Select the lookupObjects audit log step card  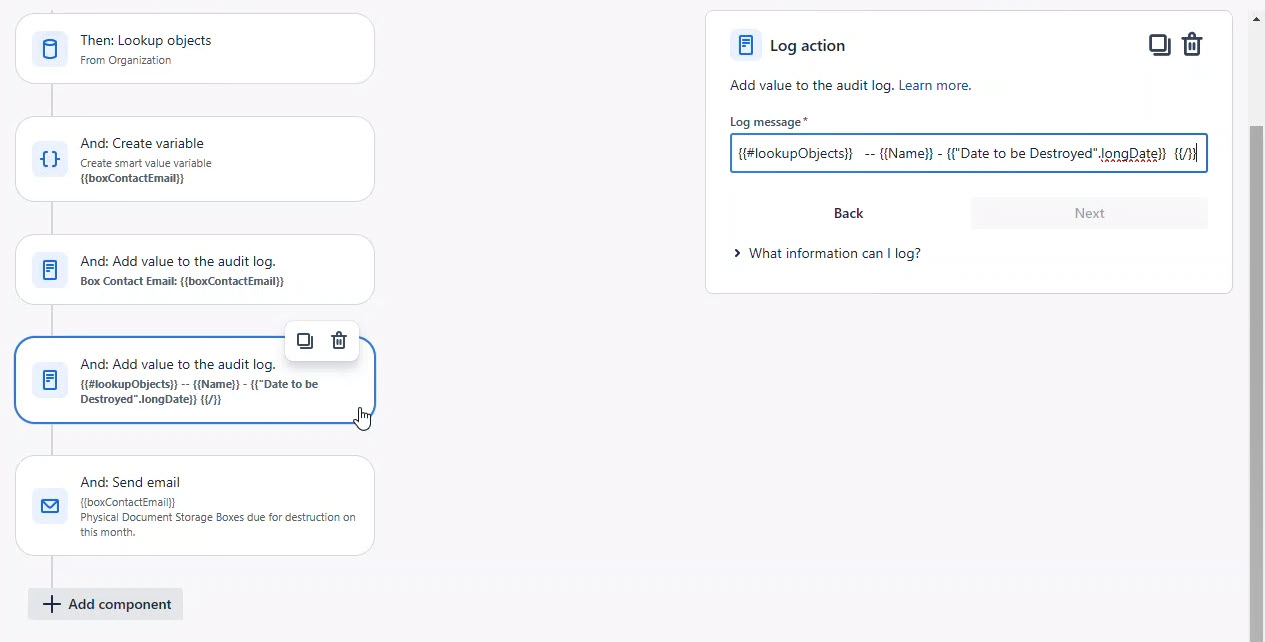pos(195,380)
